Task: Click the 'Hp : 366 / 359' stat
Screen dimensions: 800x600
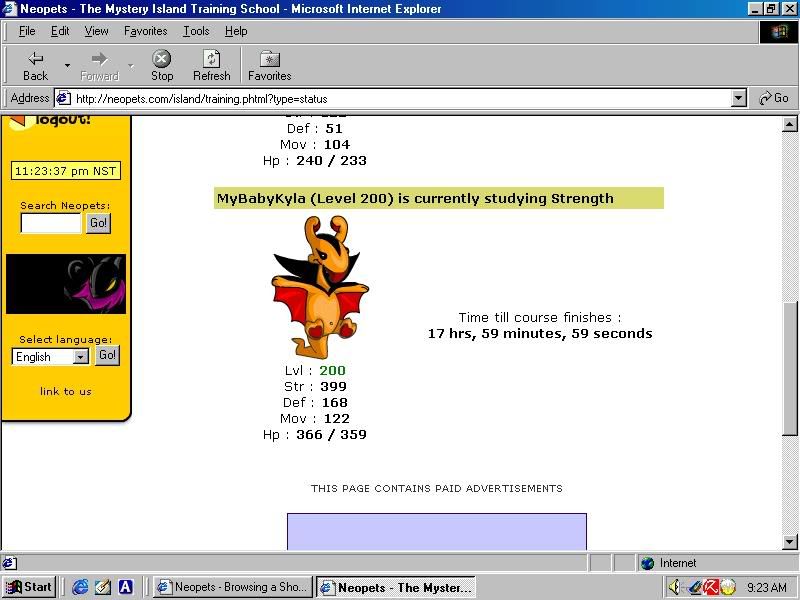Action: (315, 435)
